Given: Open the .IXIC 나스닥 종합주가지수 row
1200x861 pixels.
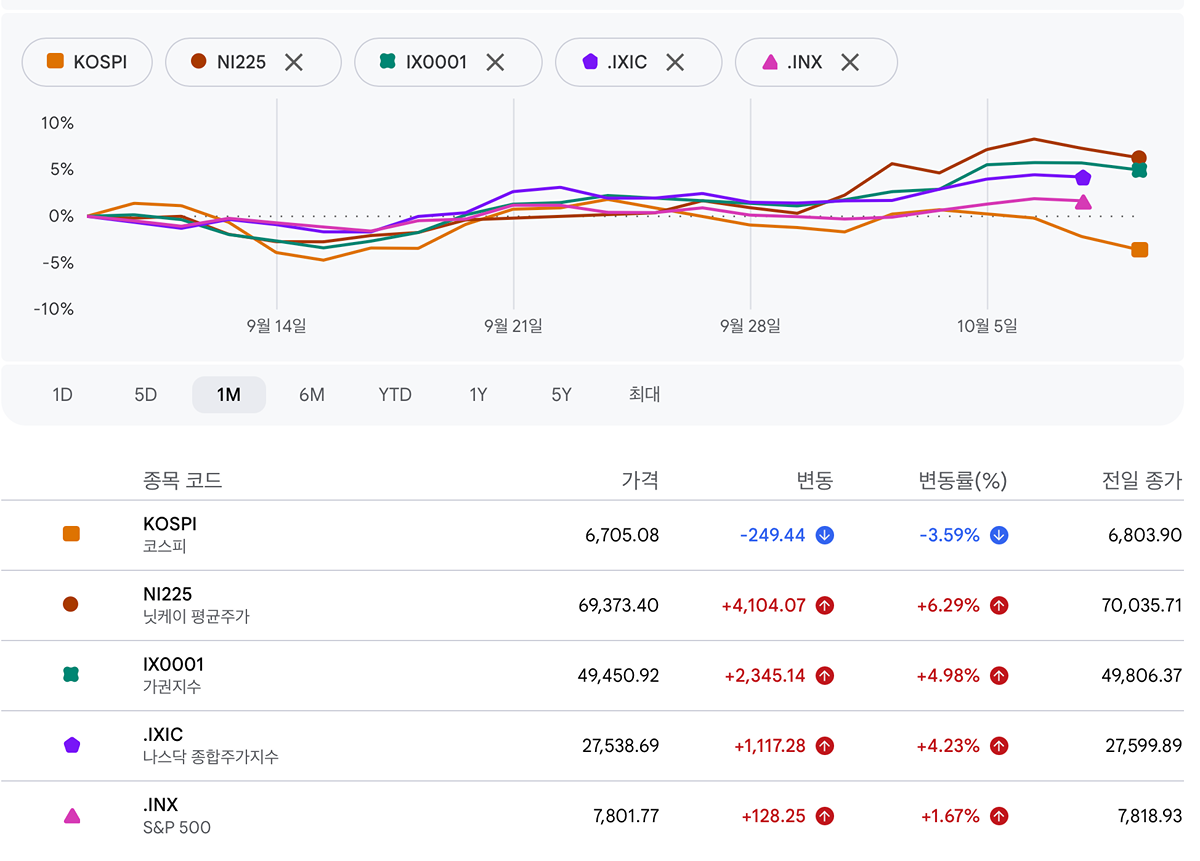Looking at the screenshot, I should tap(592, 746).
